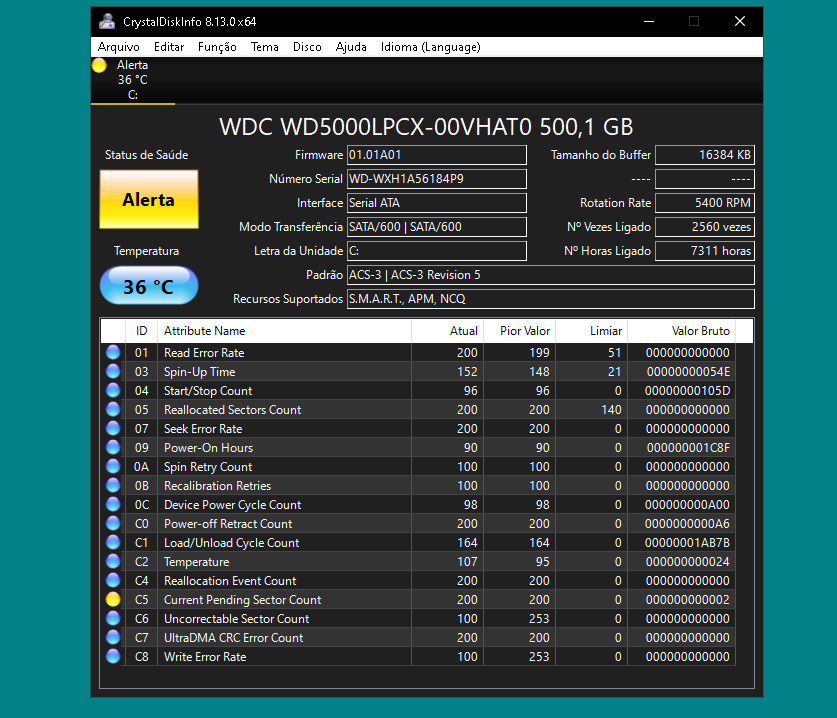Click the Tamanho do Buffer value 16384 KB

[x=705, y=155]
